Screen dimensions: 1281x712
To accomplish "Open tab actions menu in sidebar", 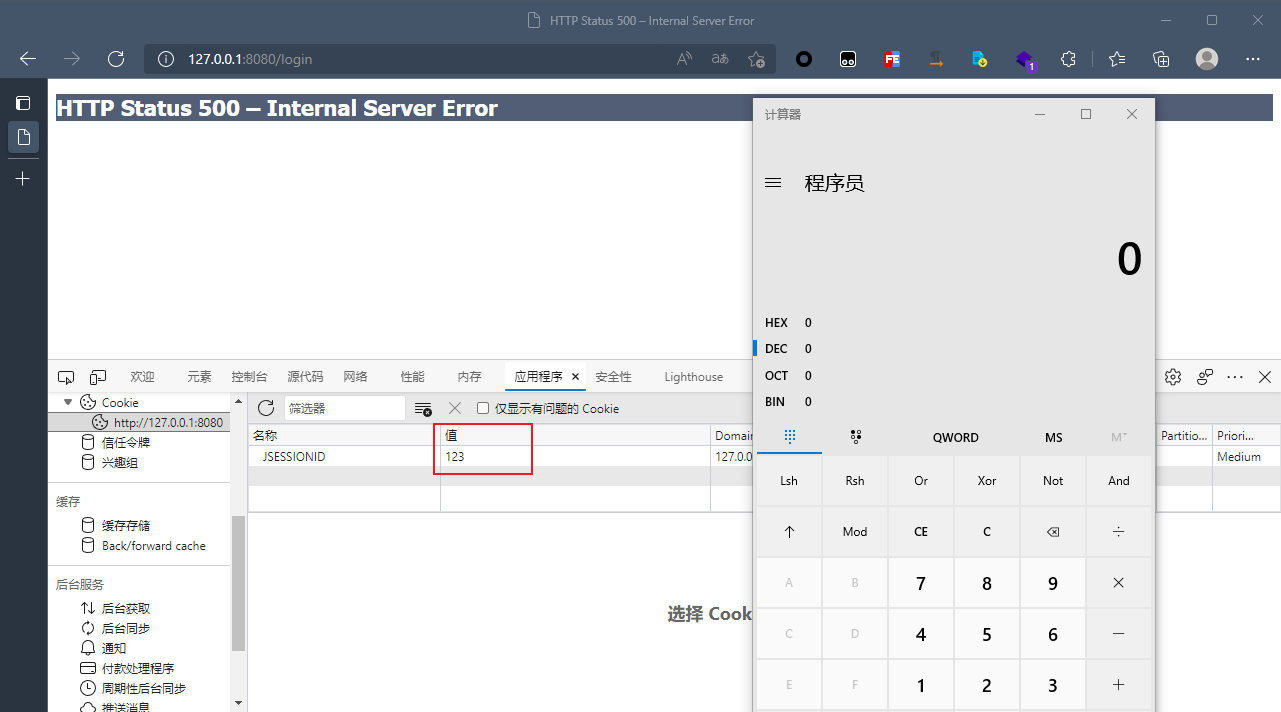I will (x=23, y=102).
